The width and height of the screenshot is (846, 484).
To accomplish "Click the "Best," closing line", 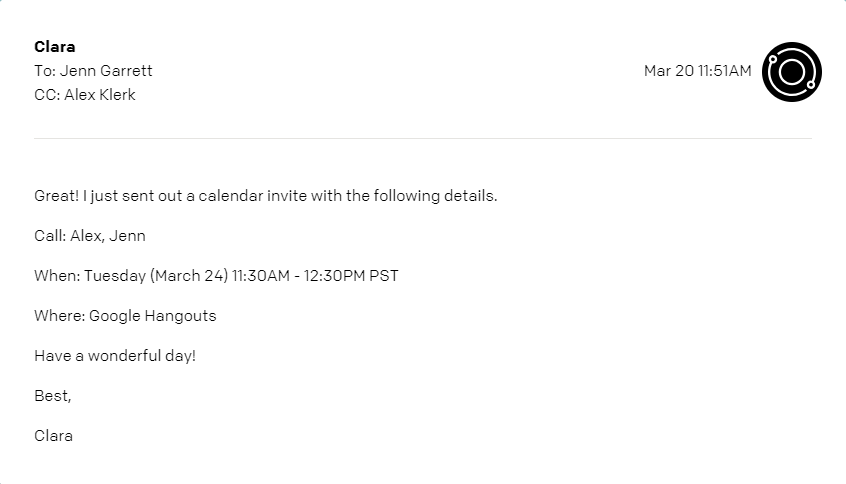I will [53, 396].
